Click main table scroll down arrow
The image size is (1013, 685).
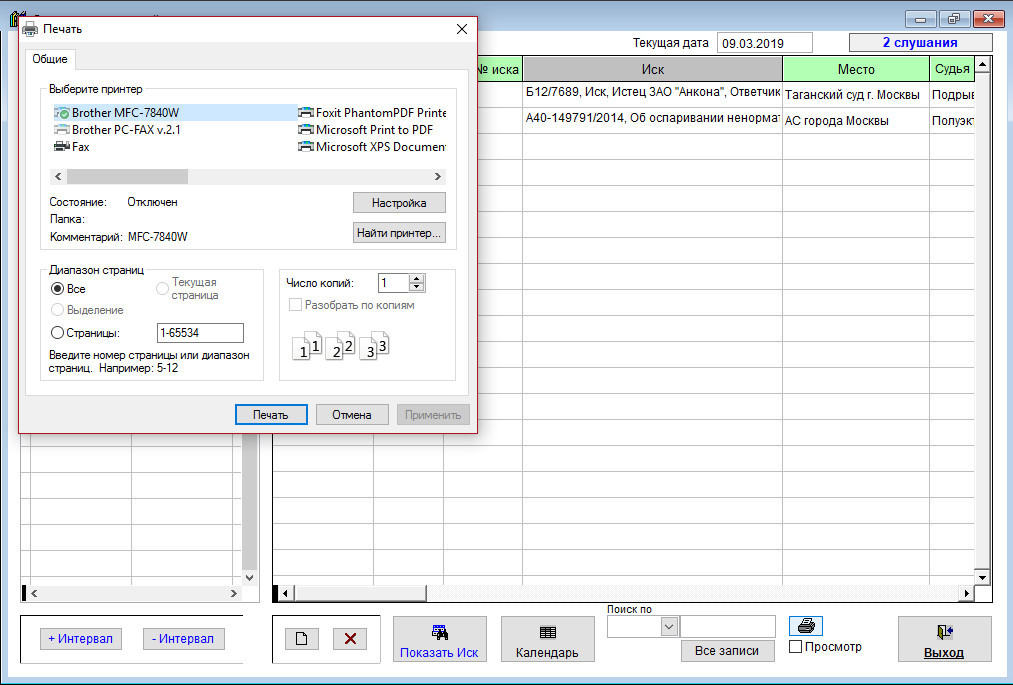(983, 577)
